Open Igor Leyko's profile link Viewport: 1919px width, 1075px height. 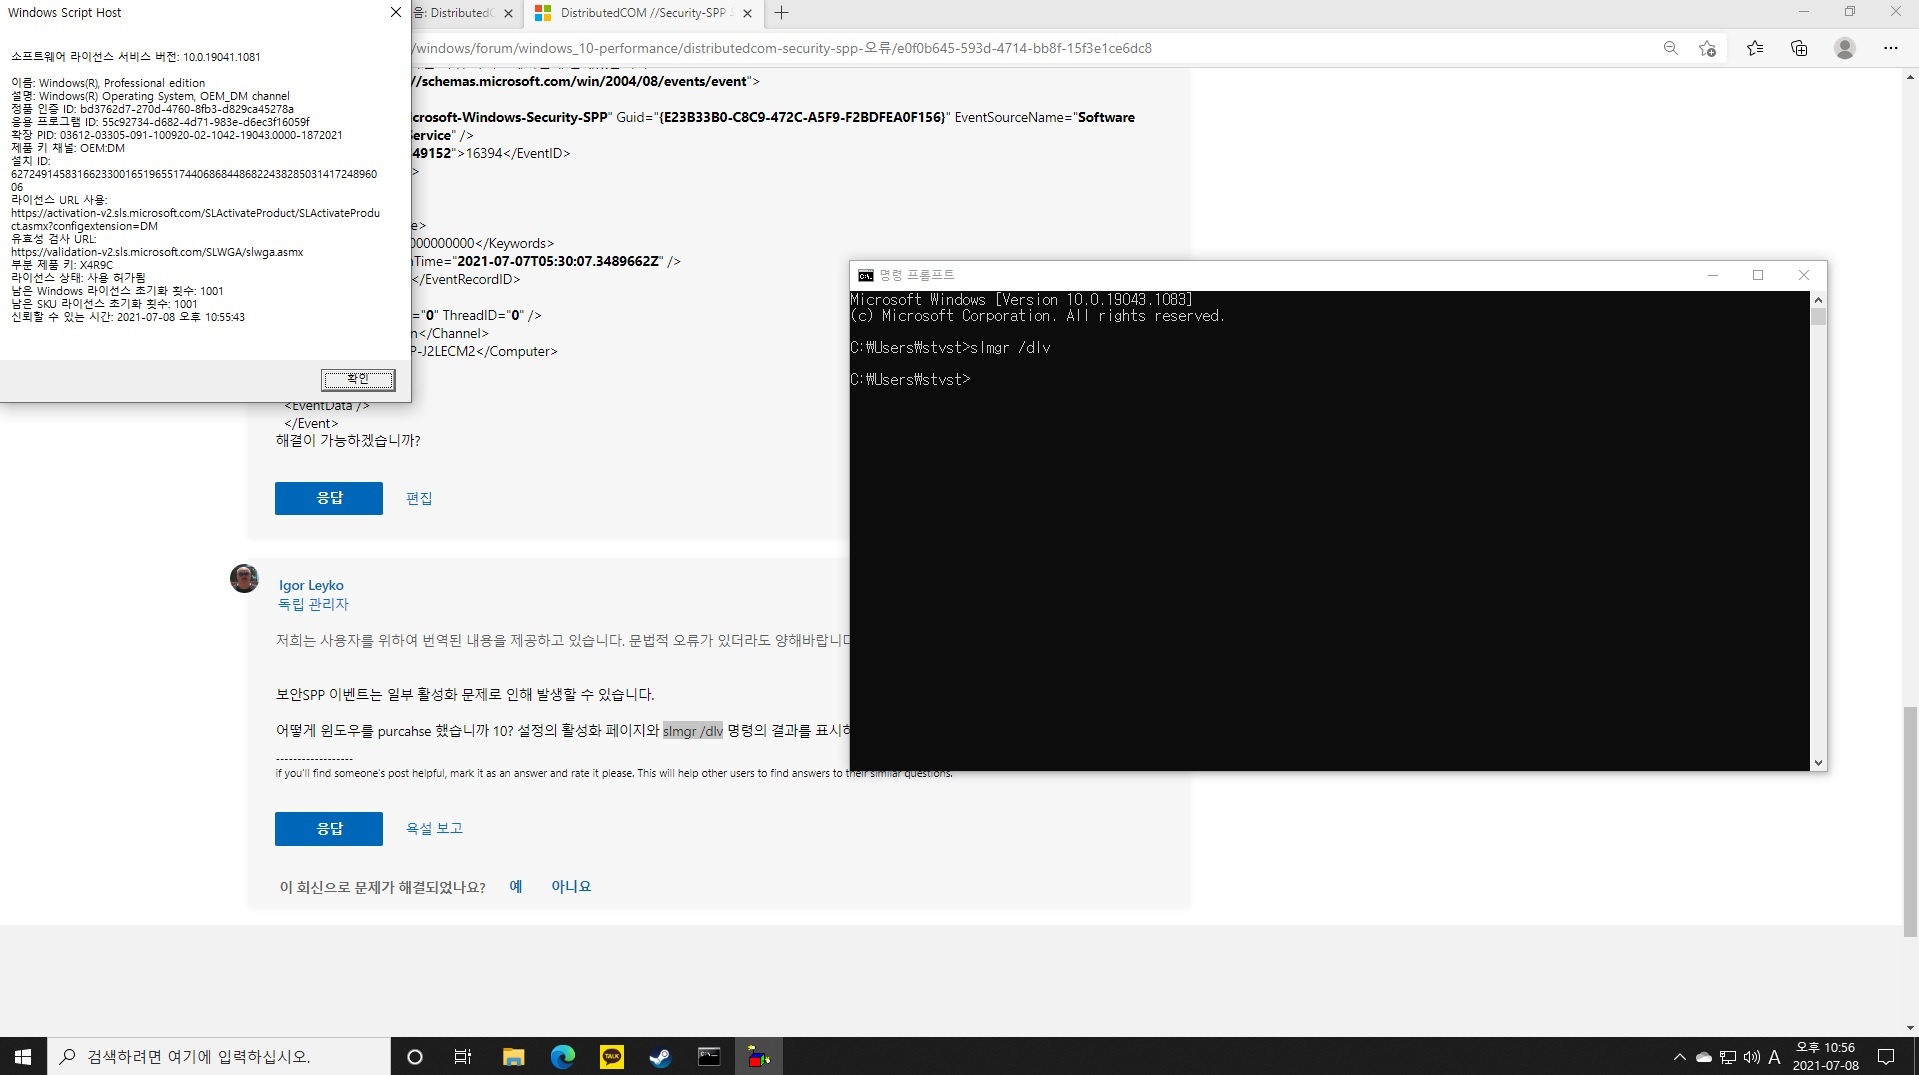tap(311, 585)
